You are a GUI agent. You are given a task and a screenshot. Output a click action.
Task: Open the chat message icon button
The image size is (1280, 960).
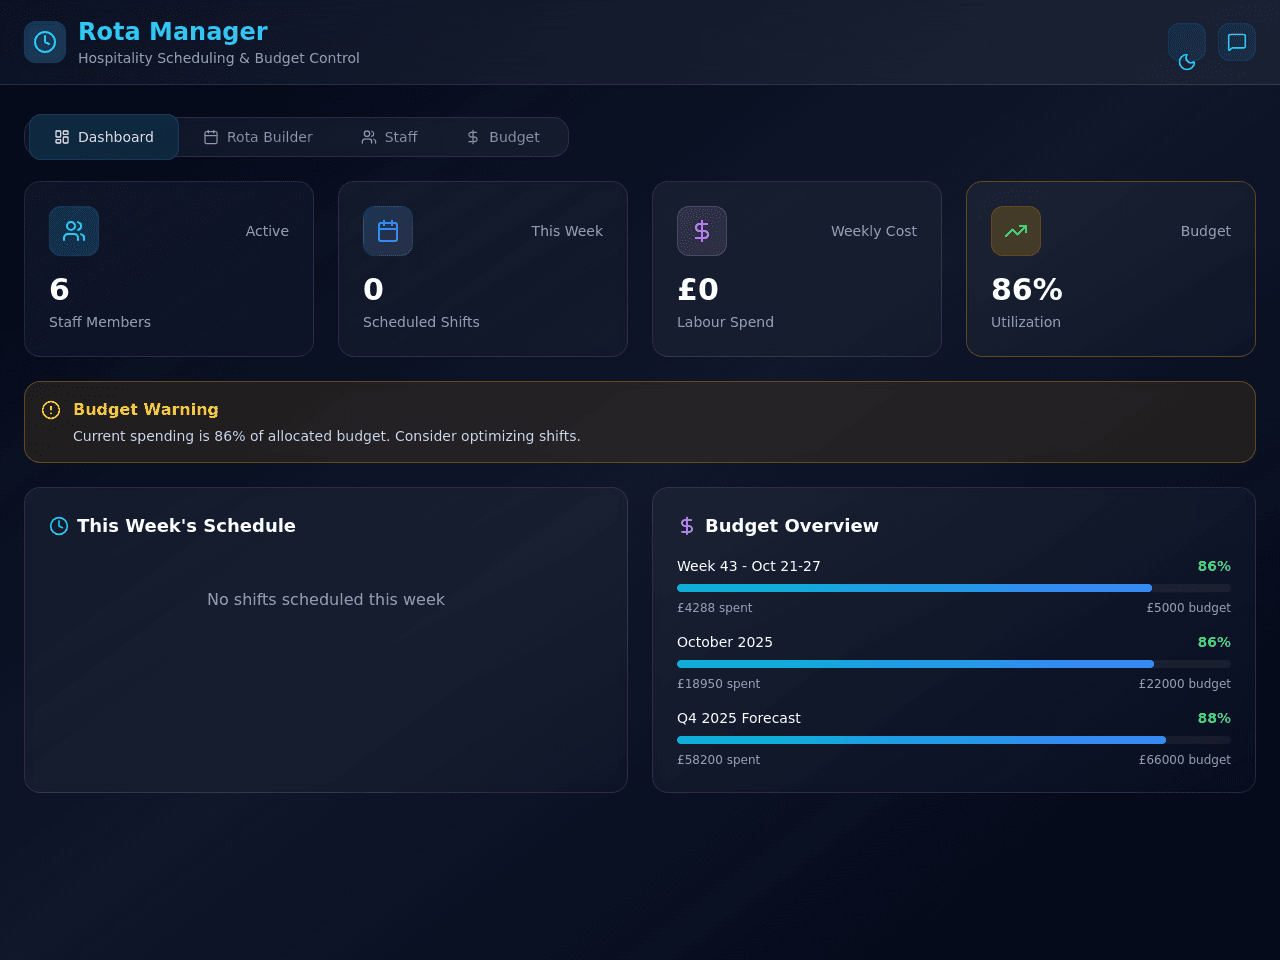pos(1237,42)
